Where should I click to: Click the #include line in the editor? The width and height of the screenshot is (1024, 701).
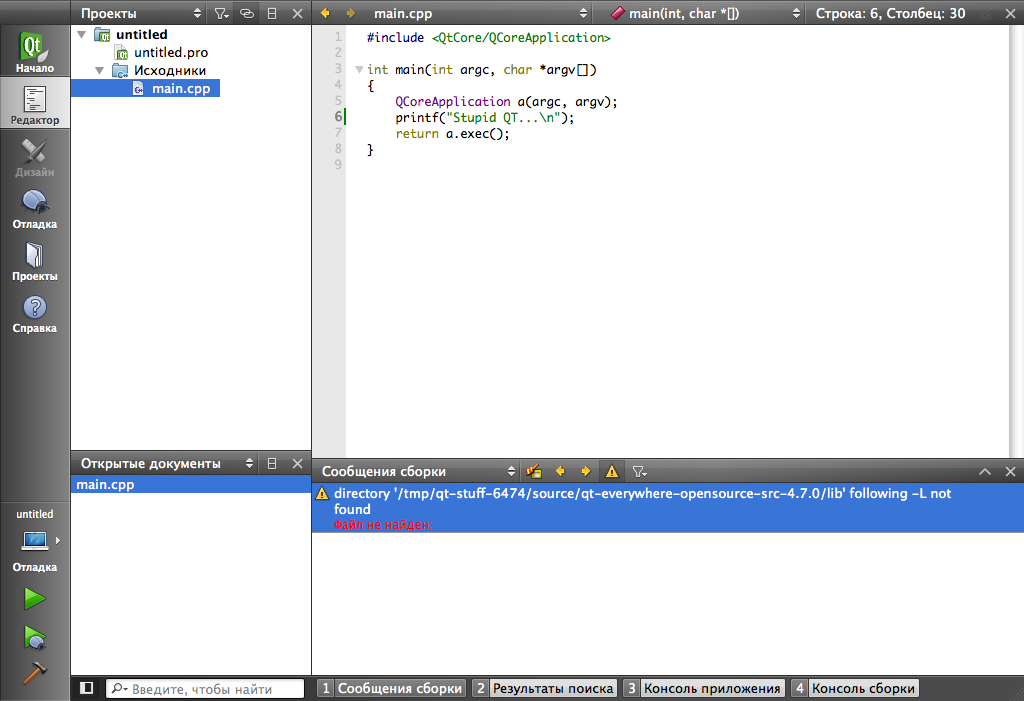coord(488,38)
